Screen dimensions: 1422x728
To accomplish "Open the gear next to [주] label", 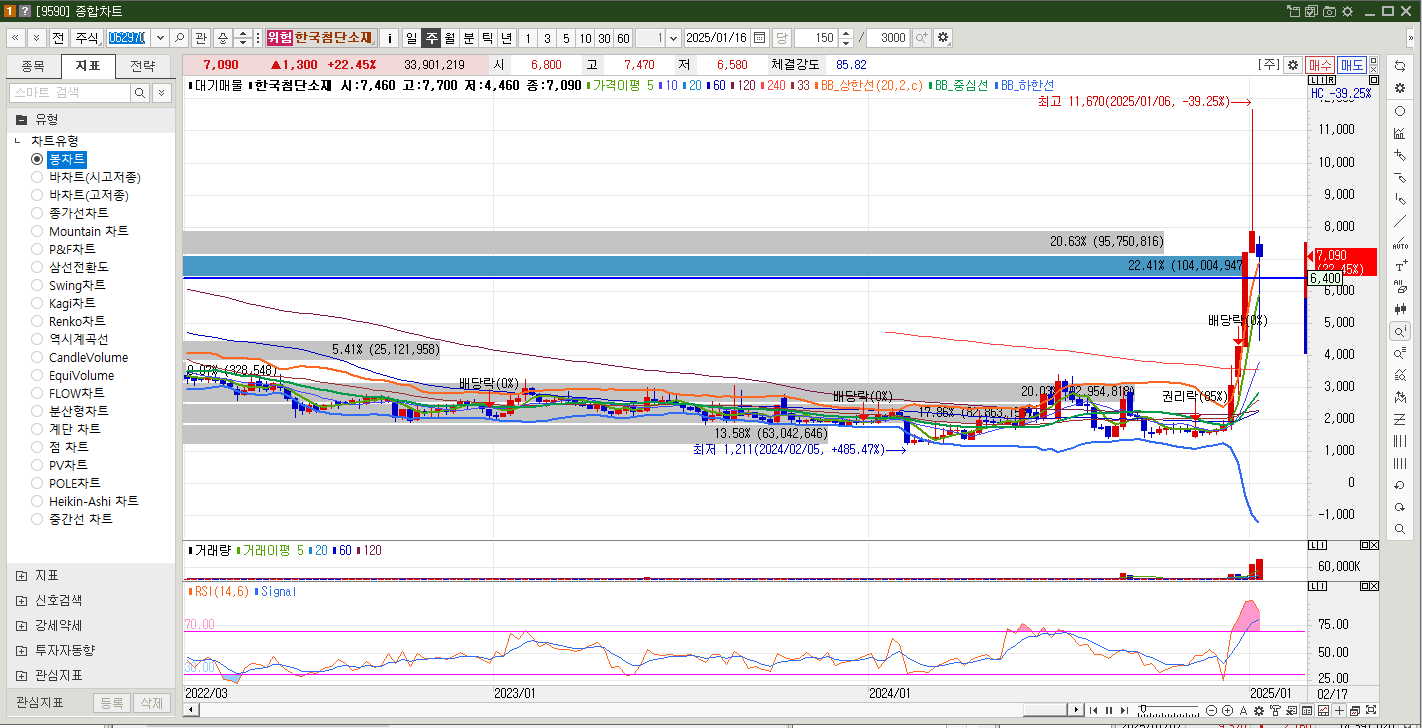I will point(1293,64).
